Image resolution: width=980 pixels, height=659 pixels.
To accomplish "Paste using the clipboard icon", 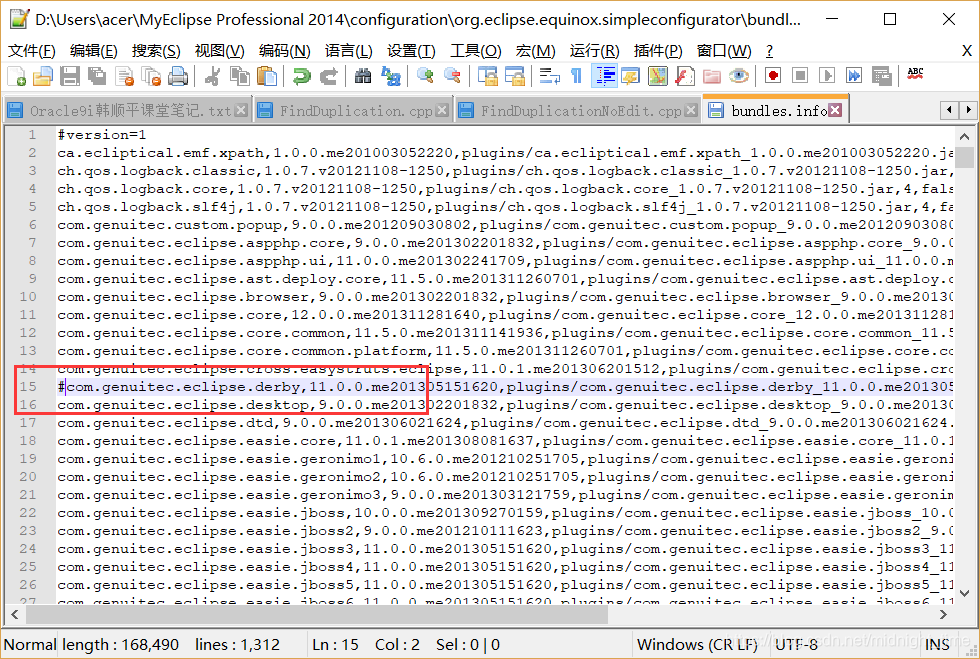I will (267, 76).
